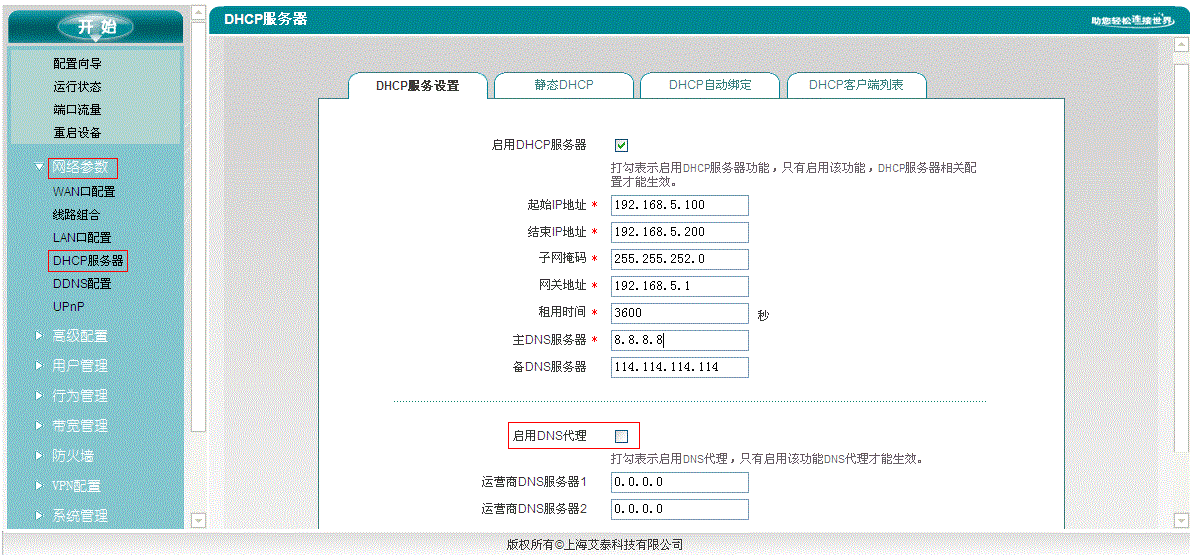1190x555 pixels.
Task: Open WAN口配置 page
Action: click(84, 192)
